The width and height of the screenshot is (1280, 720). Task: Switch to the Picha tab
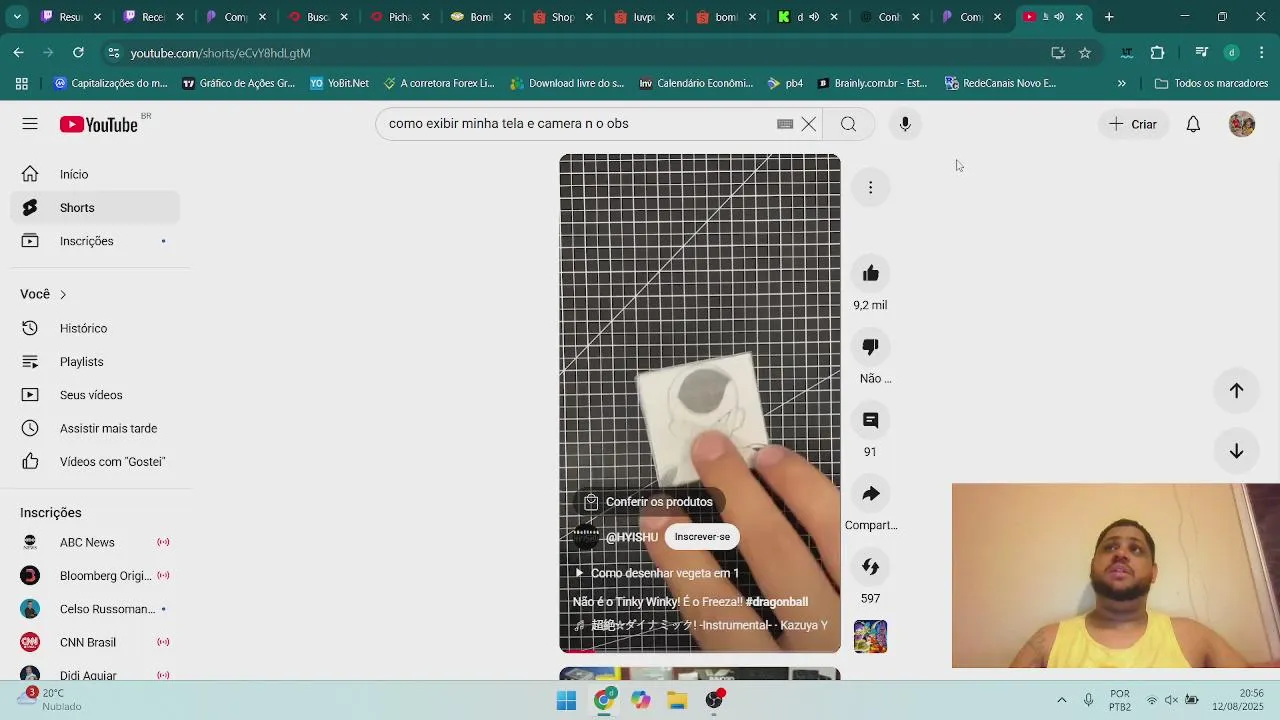point(399,17)
